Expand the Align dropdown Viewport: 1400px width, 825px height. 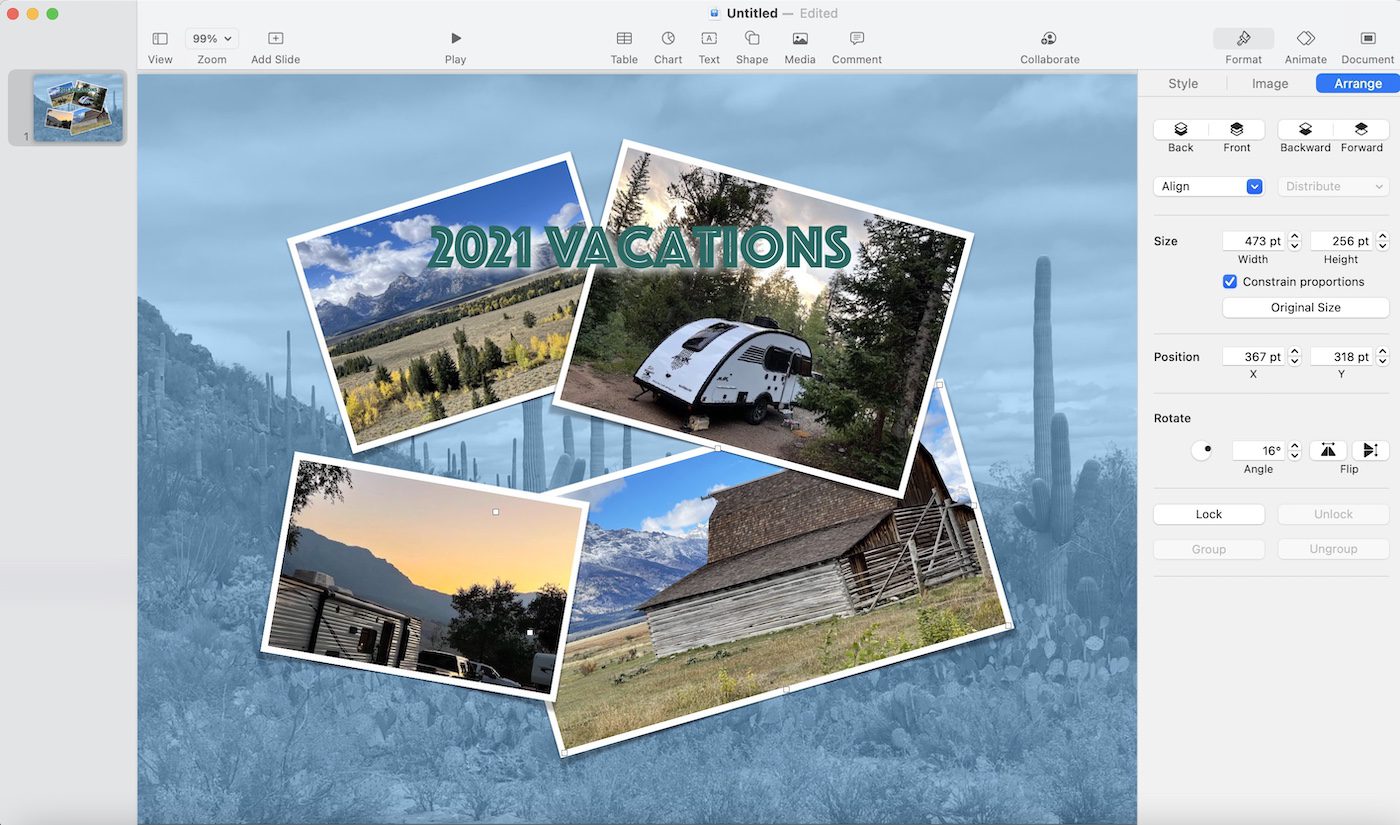1208,186
